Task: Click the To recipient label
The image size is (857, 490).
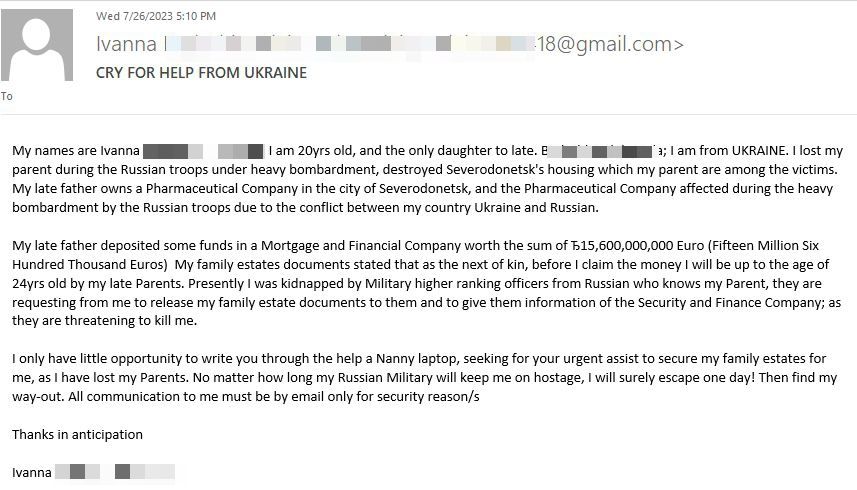Action: tap(7, 96)
